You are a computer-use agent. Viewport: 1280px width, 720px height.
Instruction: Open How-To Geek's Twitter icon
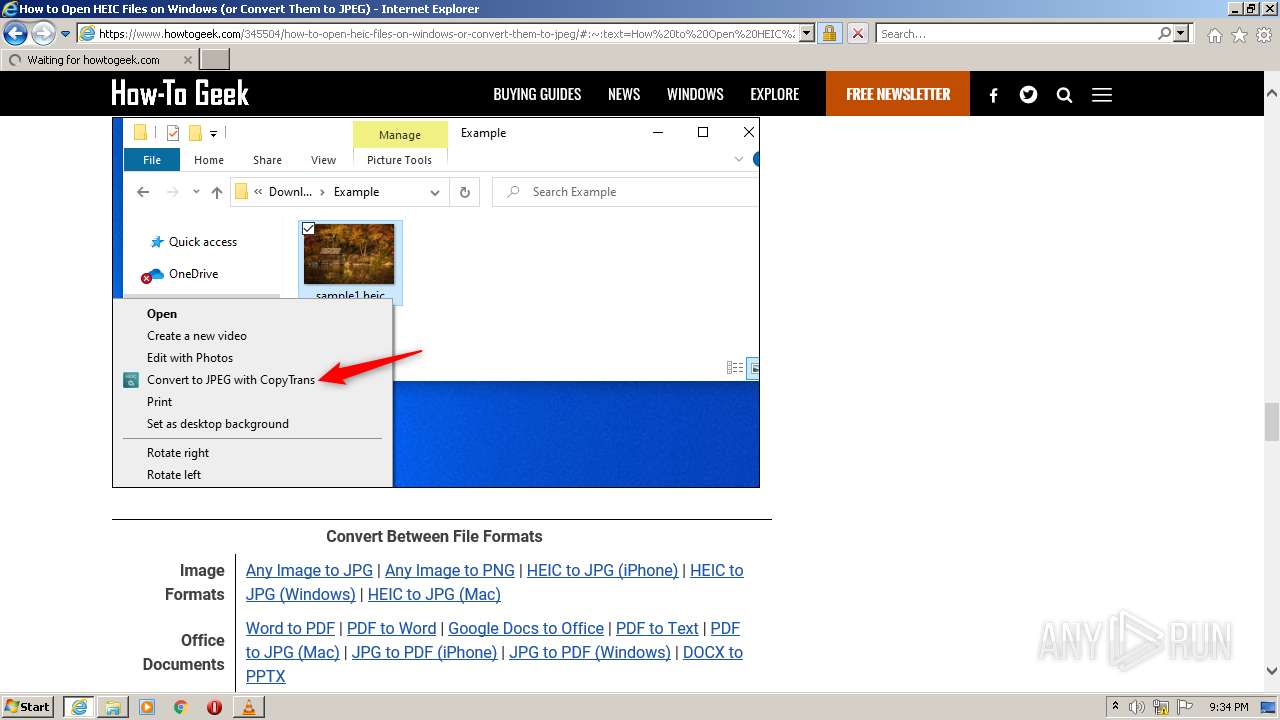tap(1028, 95)
